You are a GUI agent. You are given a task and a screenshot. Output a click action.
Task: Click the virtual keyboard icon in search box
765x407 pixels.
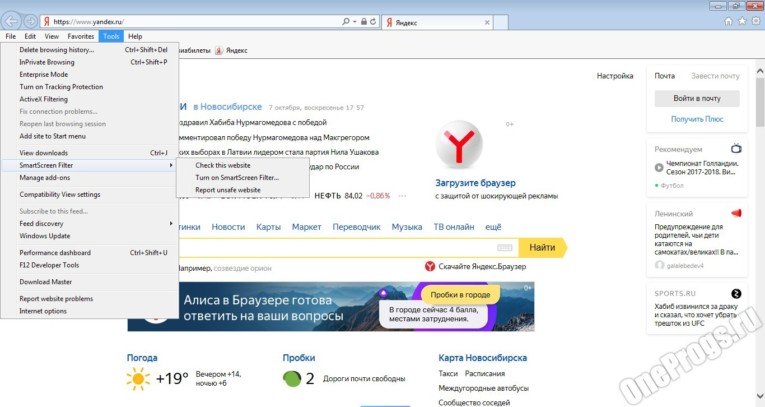point(504,247)
